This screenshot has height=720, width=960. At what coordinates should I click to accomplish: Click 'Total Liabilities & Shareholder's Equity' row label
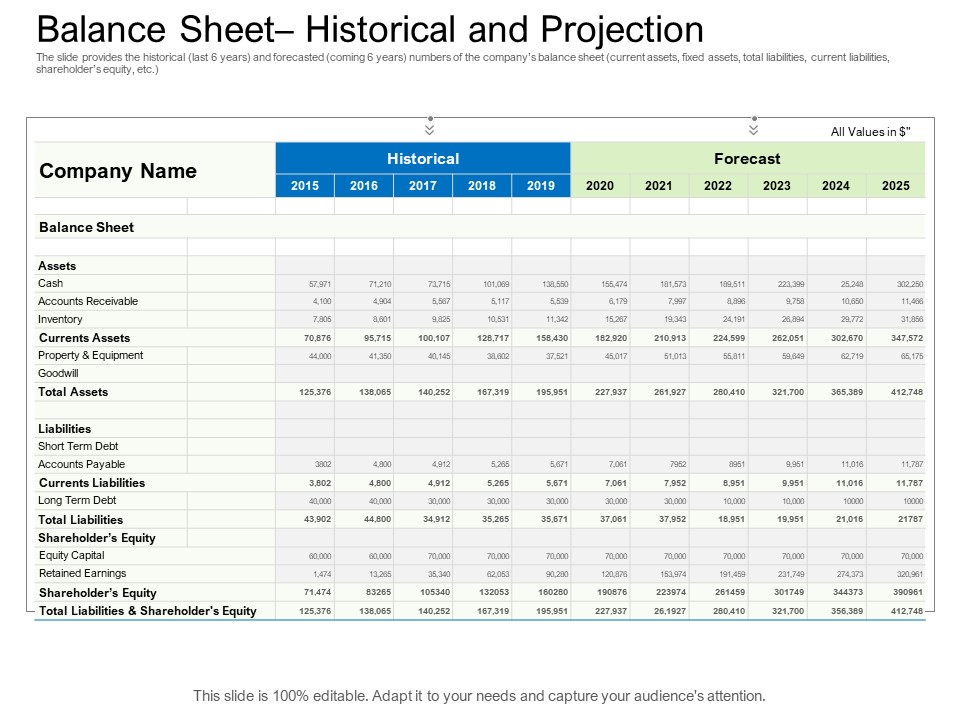coord(148,610)
